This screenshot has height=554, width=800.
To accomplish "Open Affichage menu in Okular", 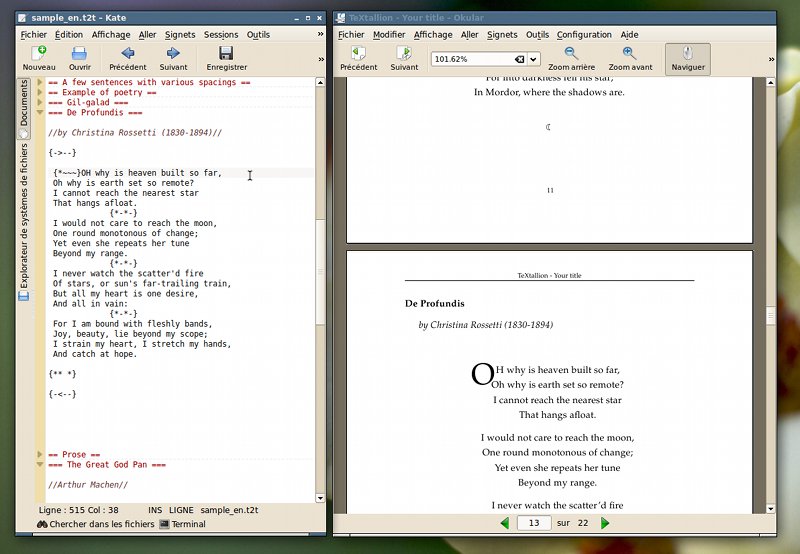I will [x=433, y=35].
